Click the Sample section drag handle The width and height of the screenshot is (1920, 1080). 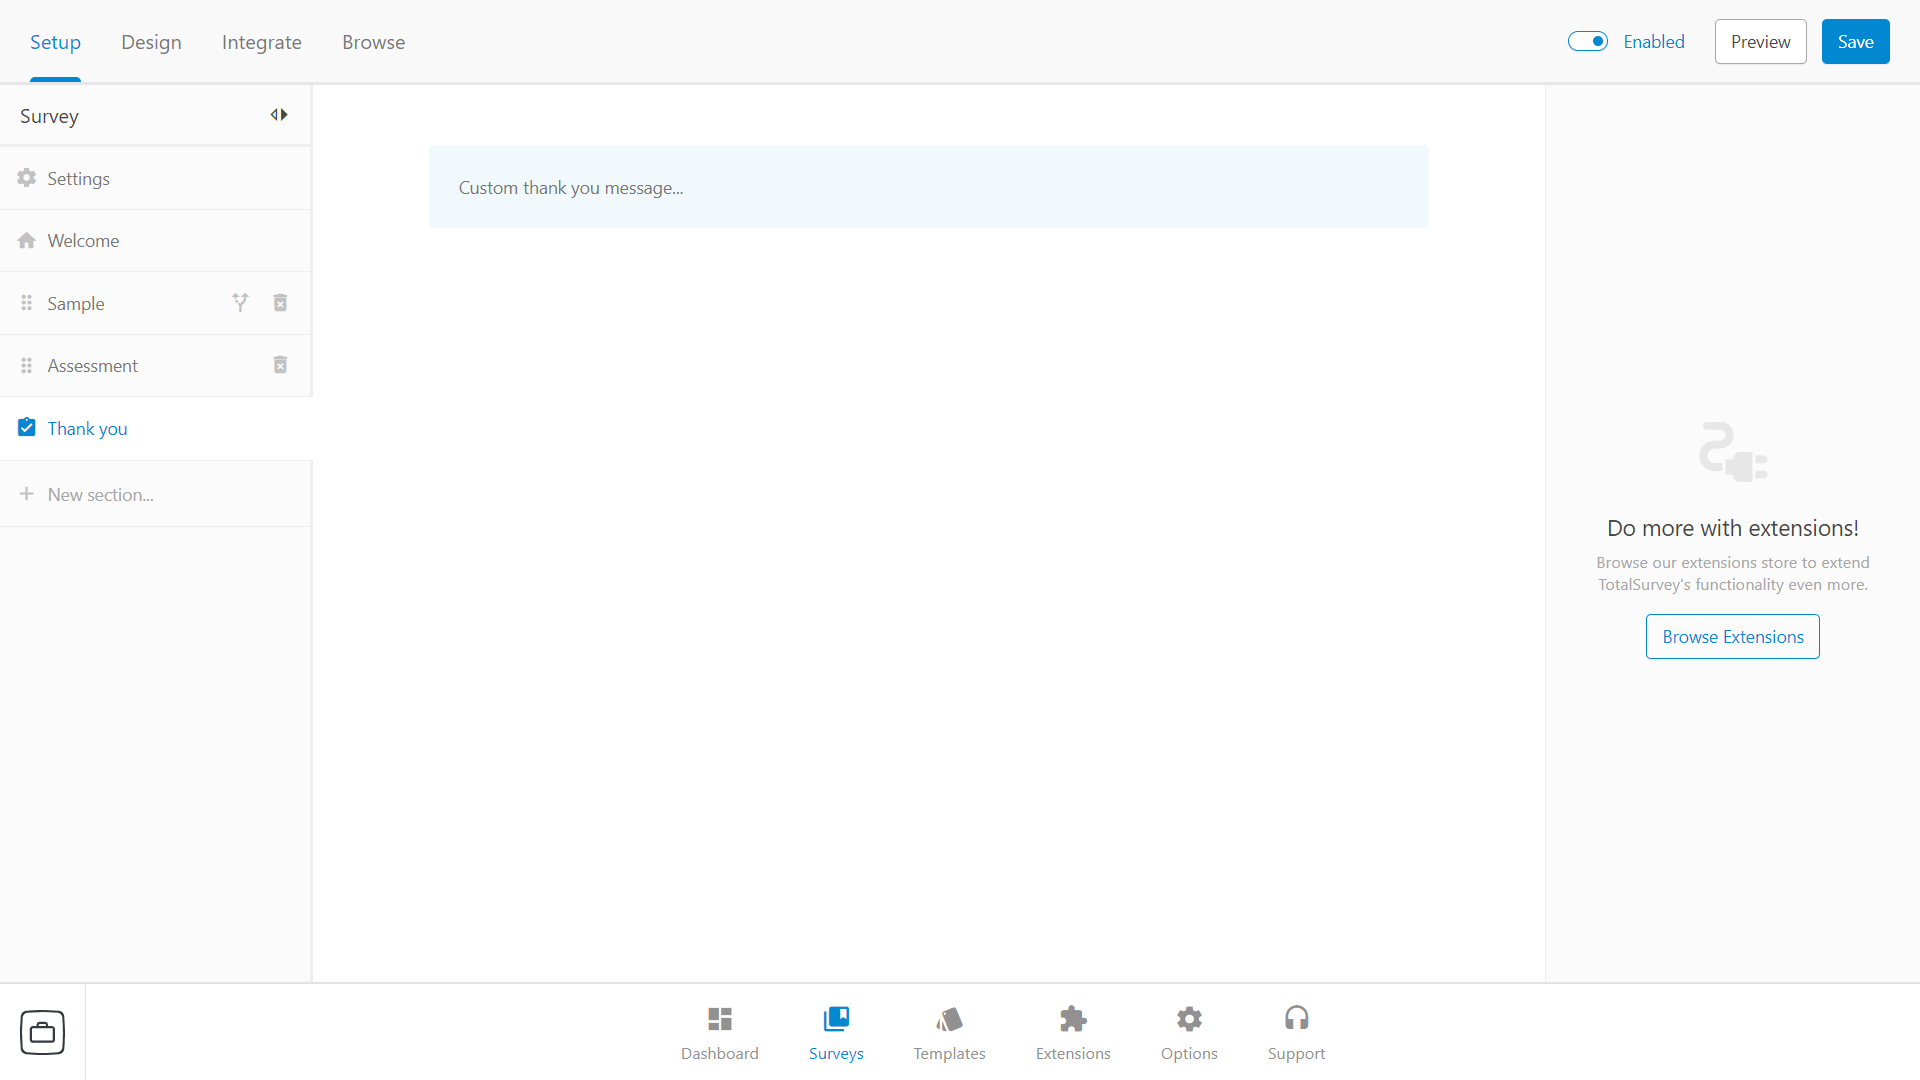tap(27, 303)
